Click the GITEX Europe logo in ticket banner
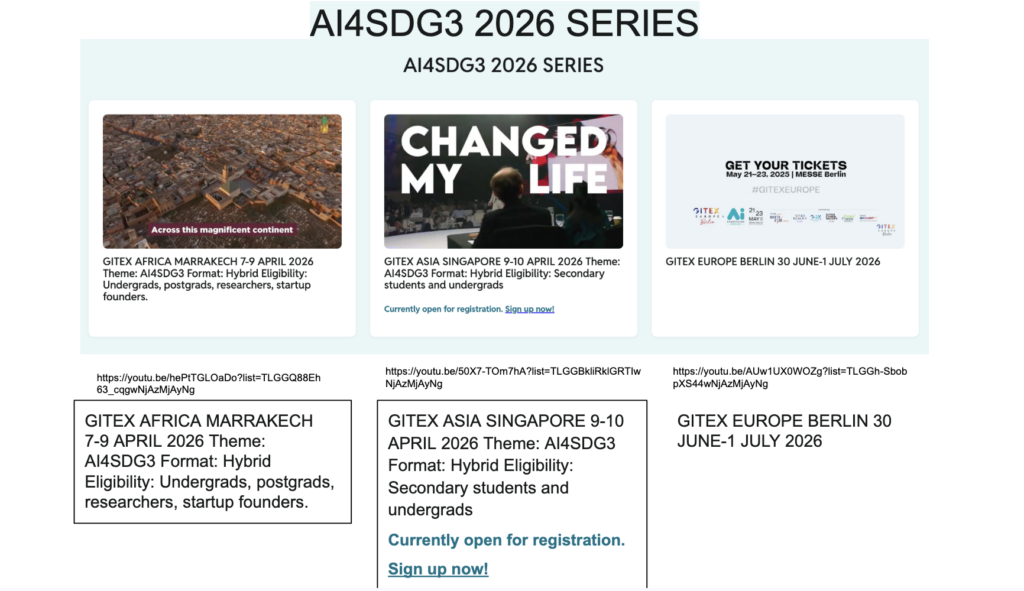The image size is (1024, 591). click(x=708, y=216)
